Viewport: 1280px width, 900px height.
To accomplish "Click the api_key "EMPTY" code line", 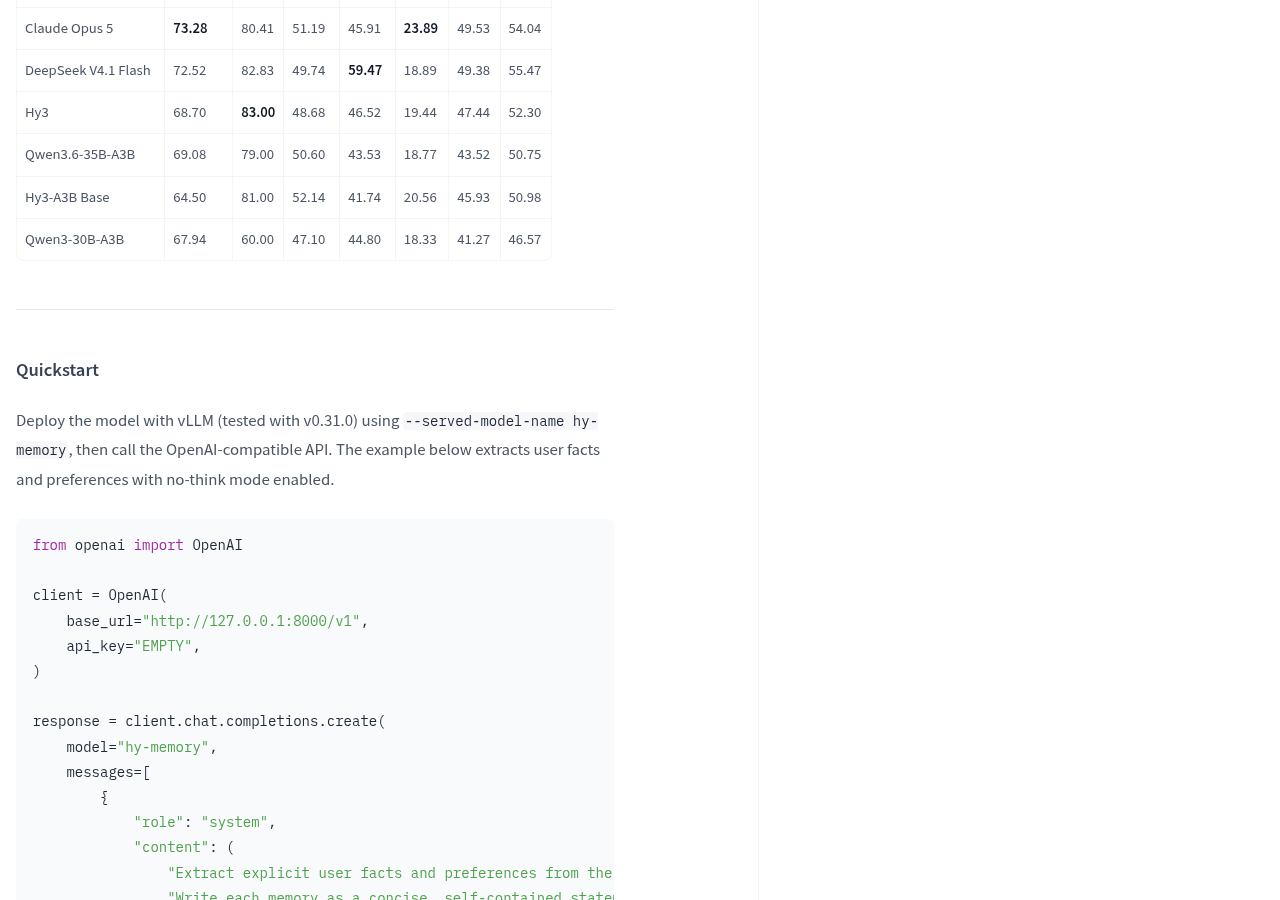I will pyautogui.click(x=133, y=646).
